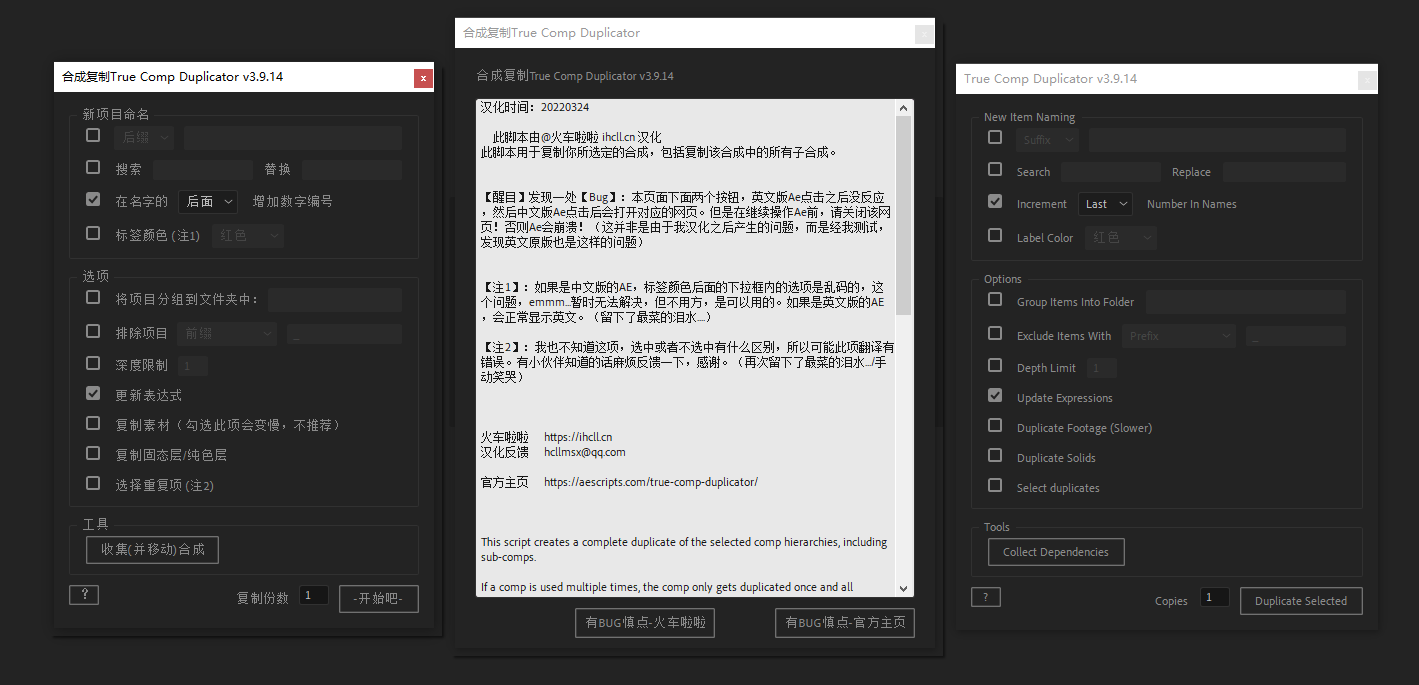
Task: Open the Last increment dropdown
Action: pyautogui.click(x=1106, y=203)
